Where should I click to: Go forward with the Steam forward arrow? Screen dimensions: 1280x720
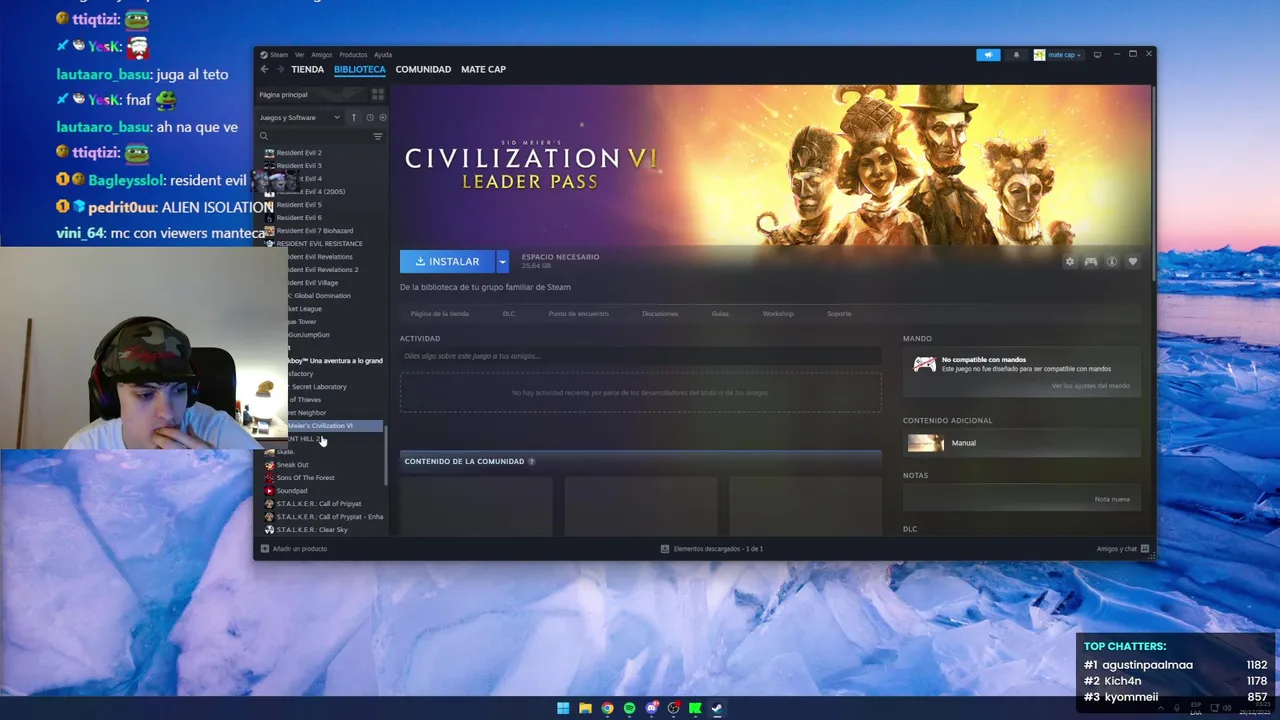pyautogui.click(x=279, y=69)
